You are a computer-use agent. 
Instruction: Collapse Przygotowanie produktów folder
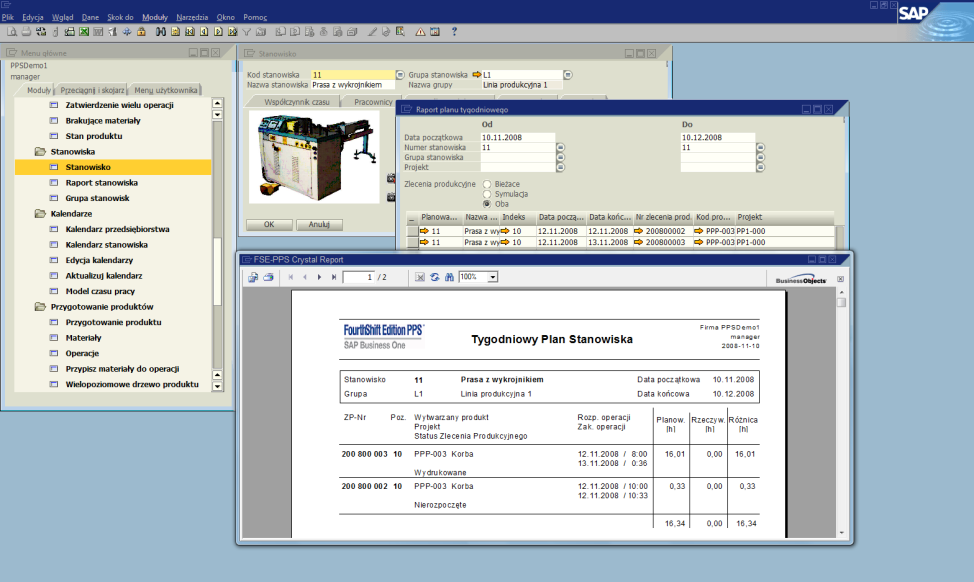pos(40,307)
